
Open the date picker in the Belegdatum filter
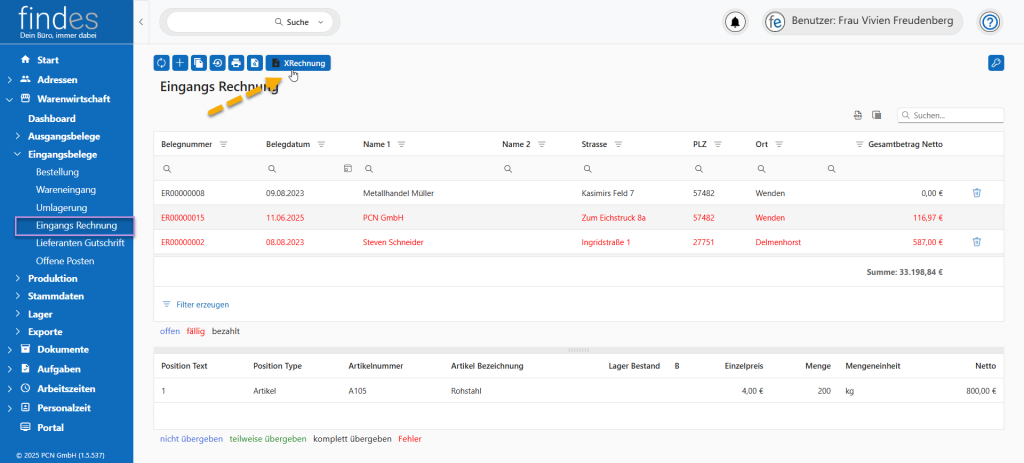[x=347, y=169]
